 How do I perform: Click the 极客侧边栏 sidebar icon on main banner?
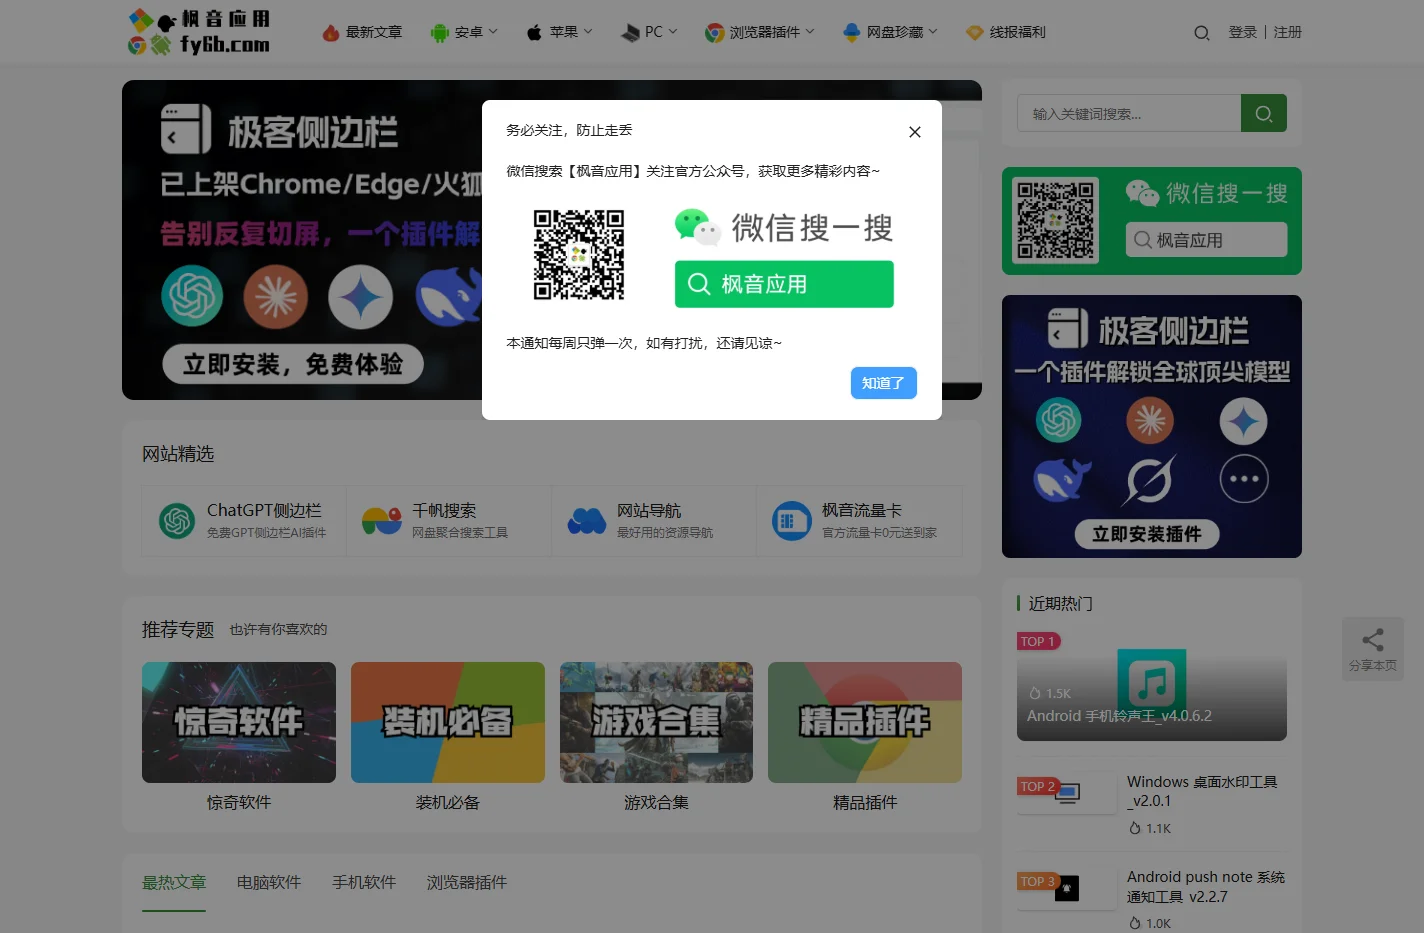click(x=186, y=129)
